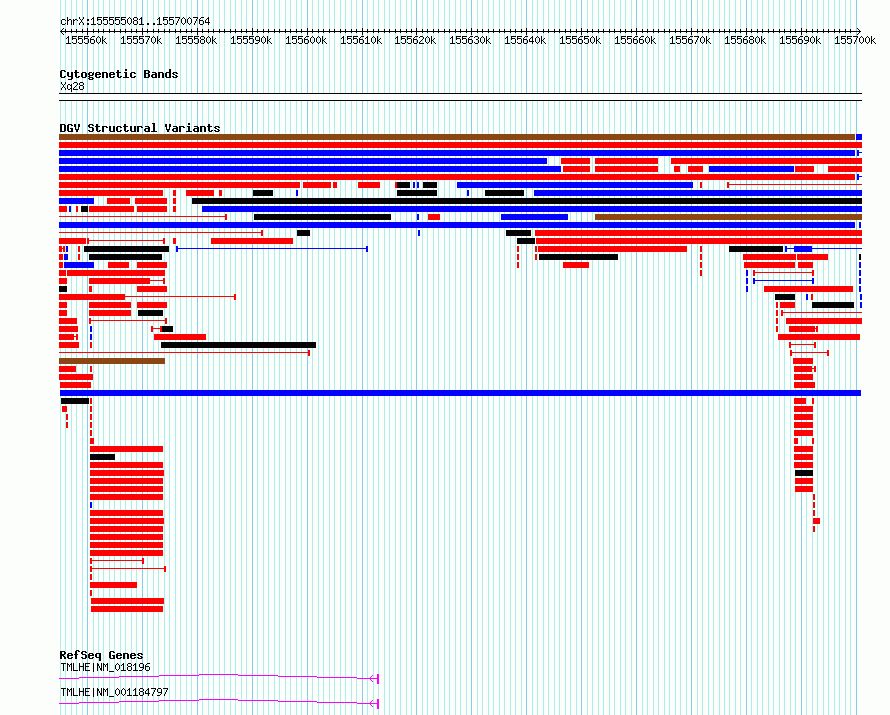This screenshot has width=890, height=715.
Task: Click the magenta transcript line of NM_018196
Action: pyautogui.click(x=219, y=676)
